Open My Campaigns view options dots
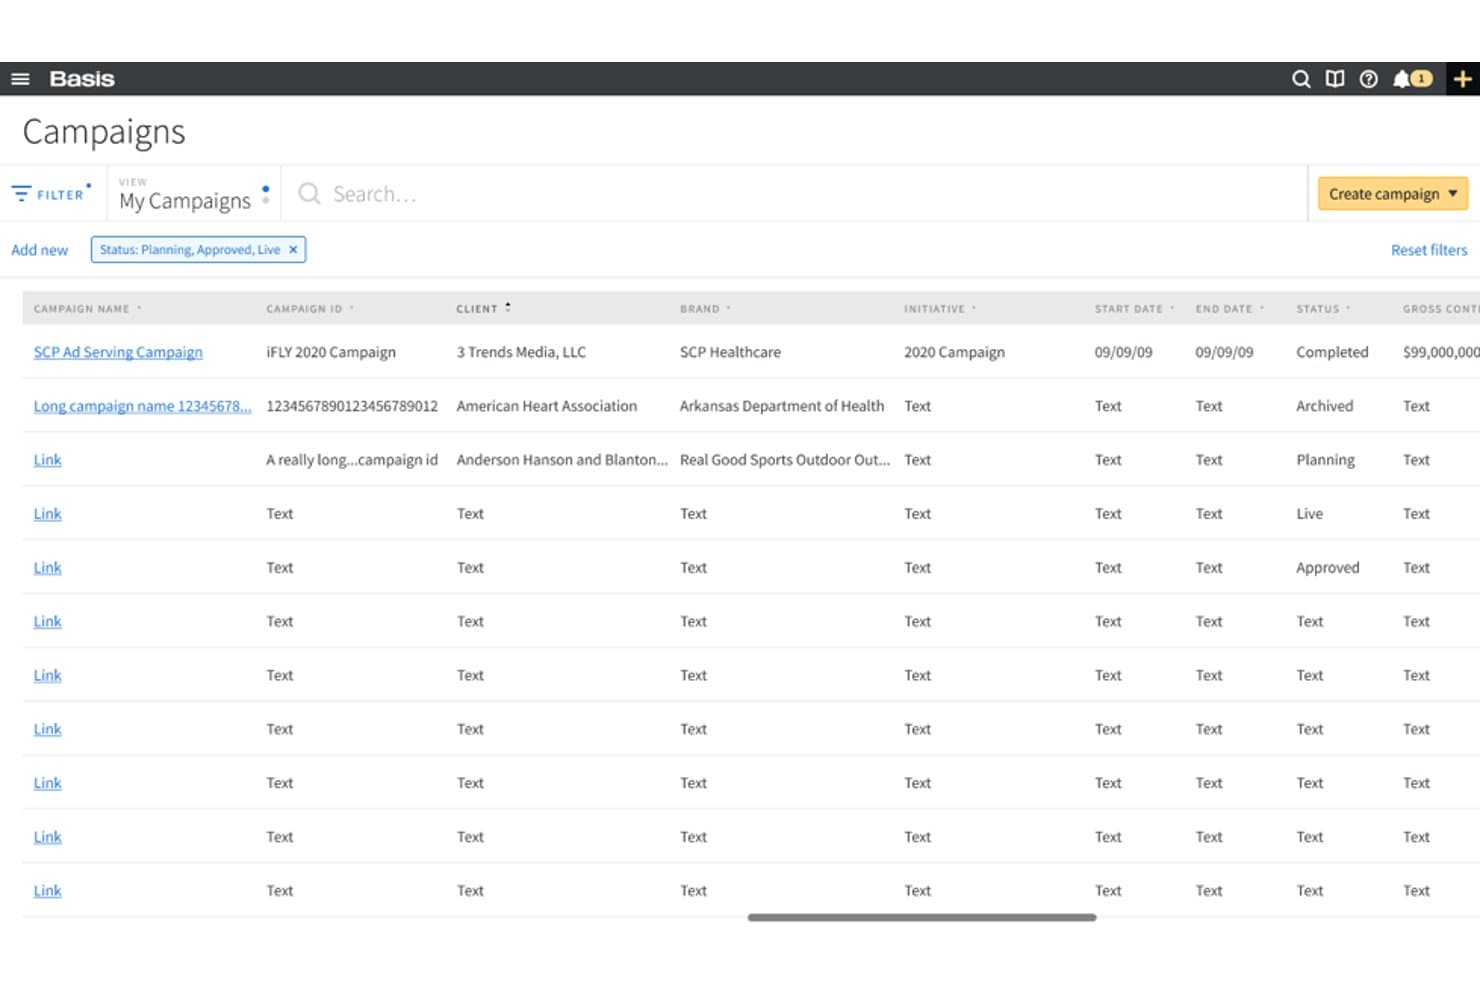Screen dimensions: 1480x987 click(265, 194)
